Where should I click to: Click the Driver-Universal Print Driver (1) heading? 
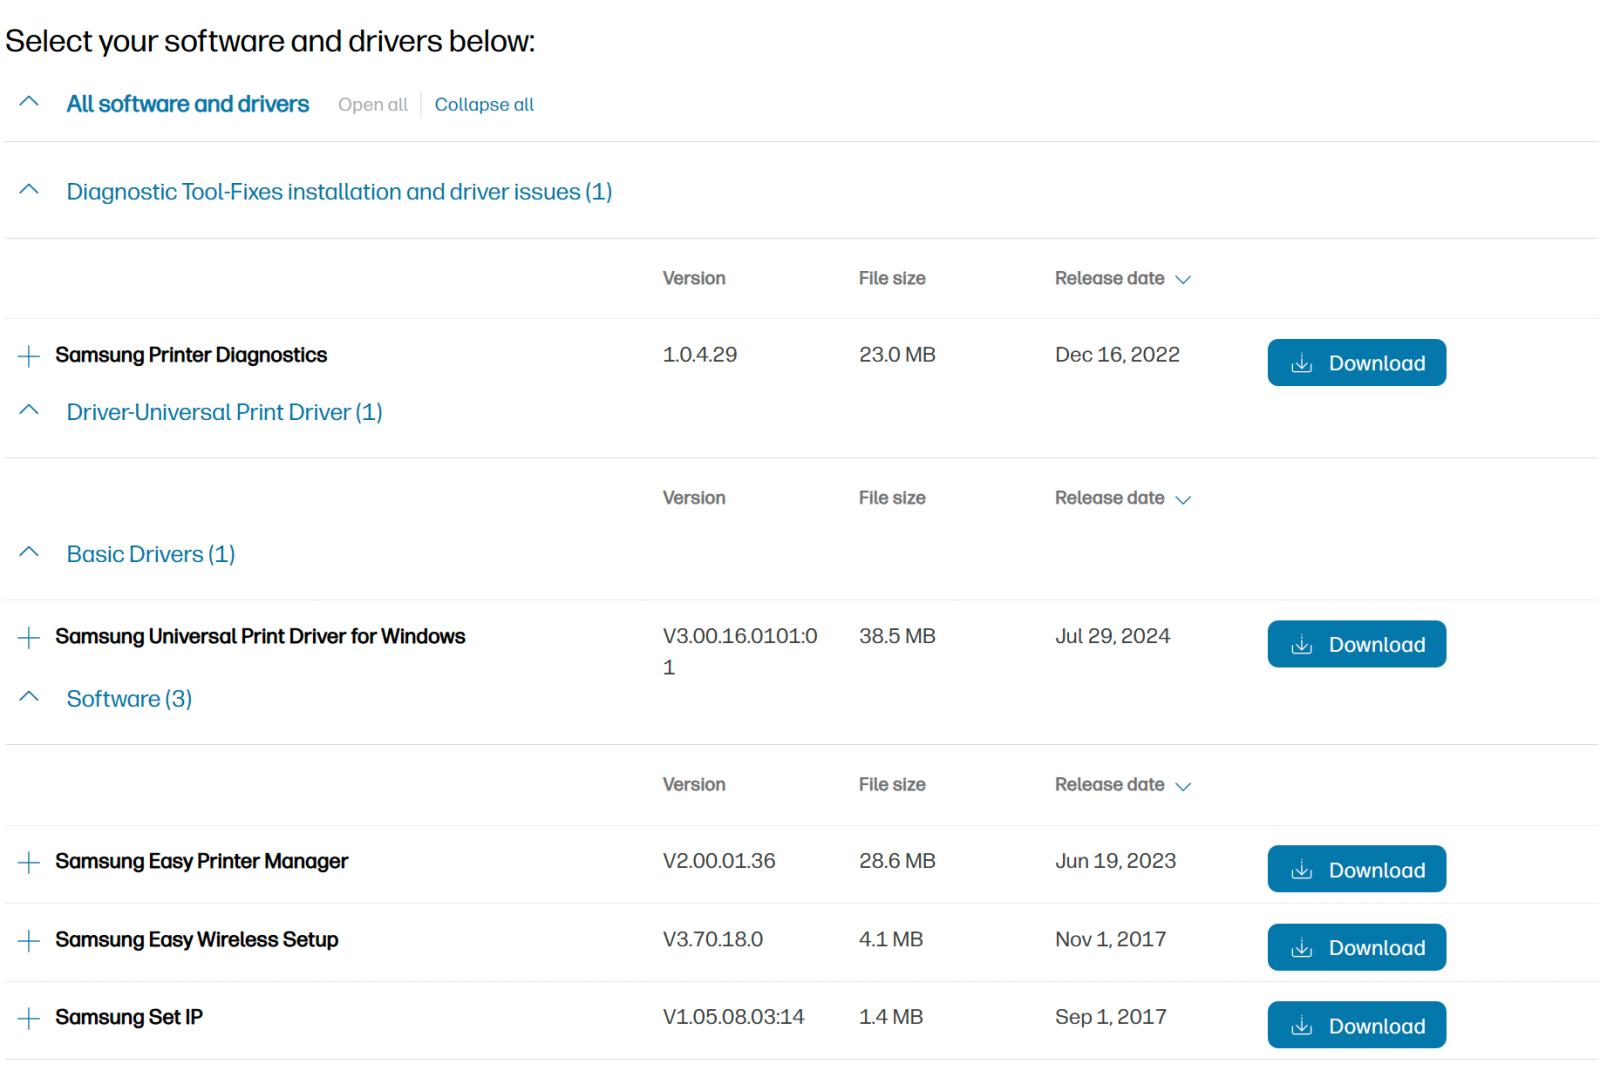[225, 412]
